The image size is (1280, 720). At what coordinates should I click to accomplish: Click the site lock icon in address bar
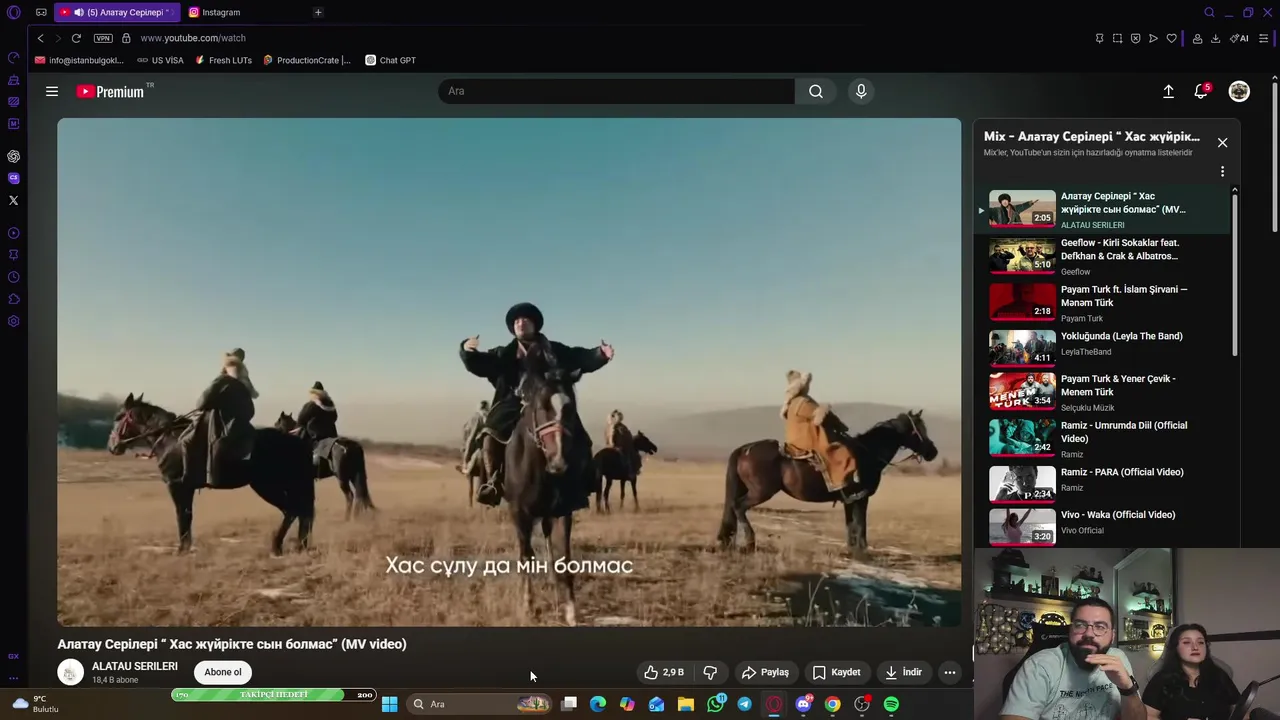(x=126, y=38)
